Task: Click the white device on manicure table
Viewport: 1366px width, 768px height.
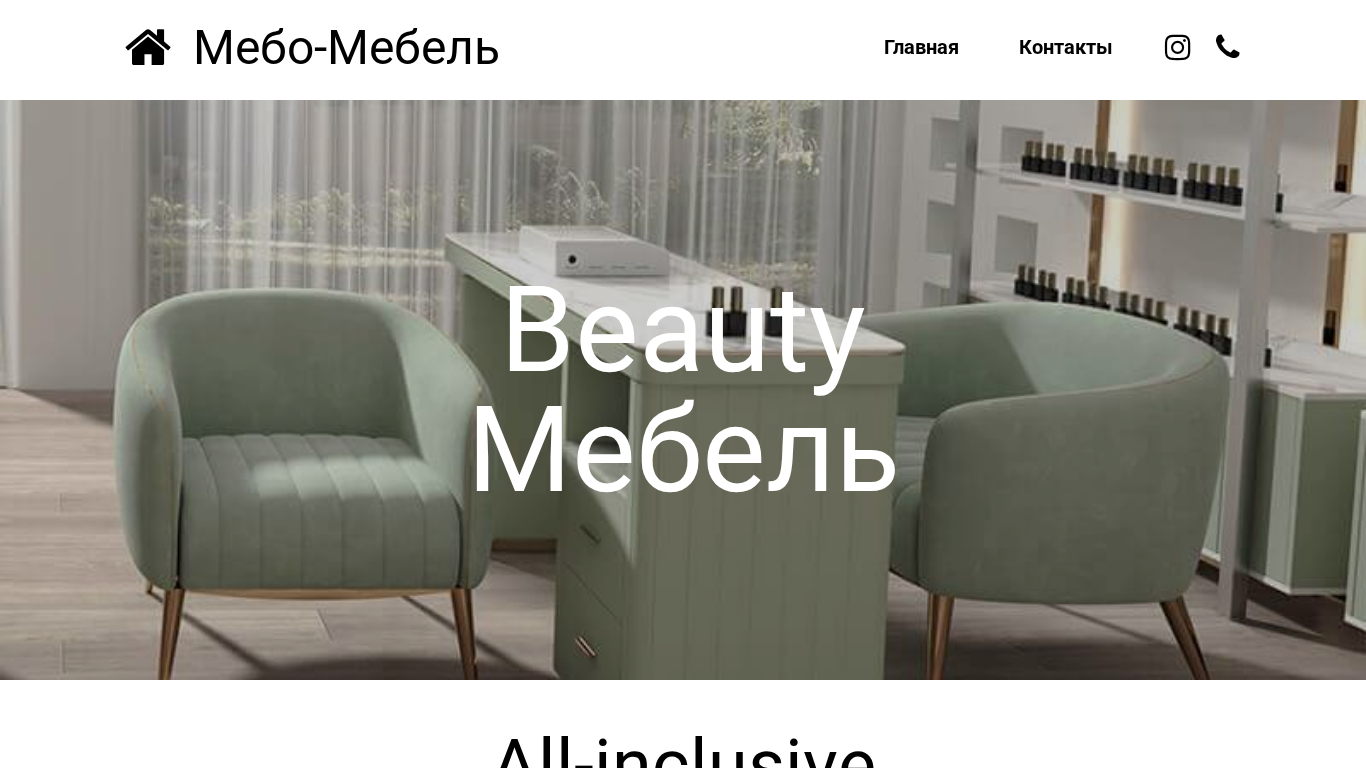Action: (594, 250)
